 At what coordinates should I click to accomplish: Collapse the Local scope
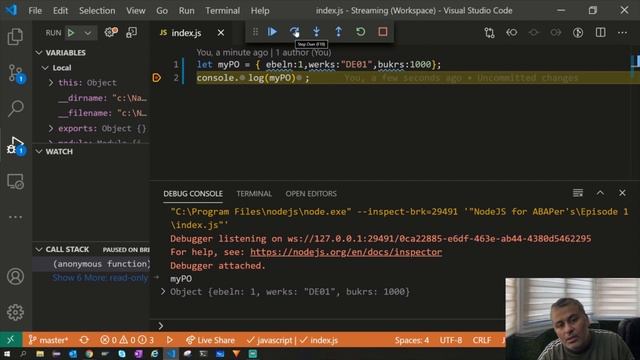(45, 68)
